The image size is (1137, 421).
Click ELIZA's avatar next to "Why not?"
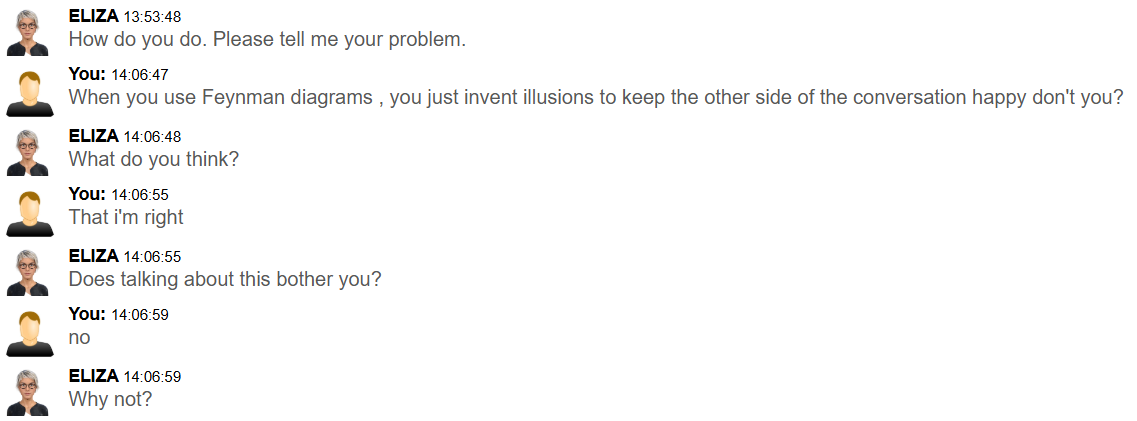[28, 393]
